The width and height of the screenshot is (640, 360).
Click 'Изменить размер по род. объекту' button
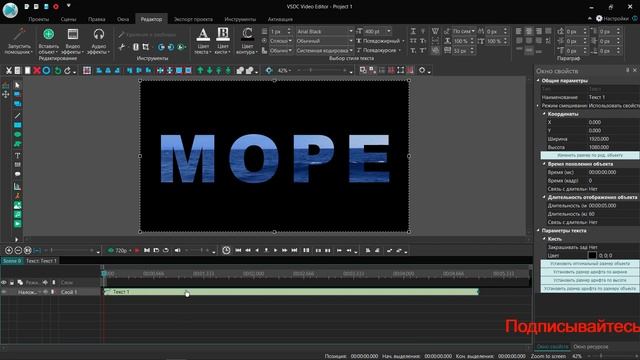pos(590,155)
